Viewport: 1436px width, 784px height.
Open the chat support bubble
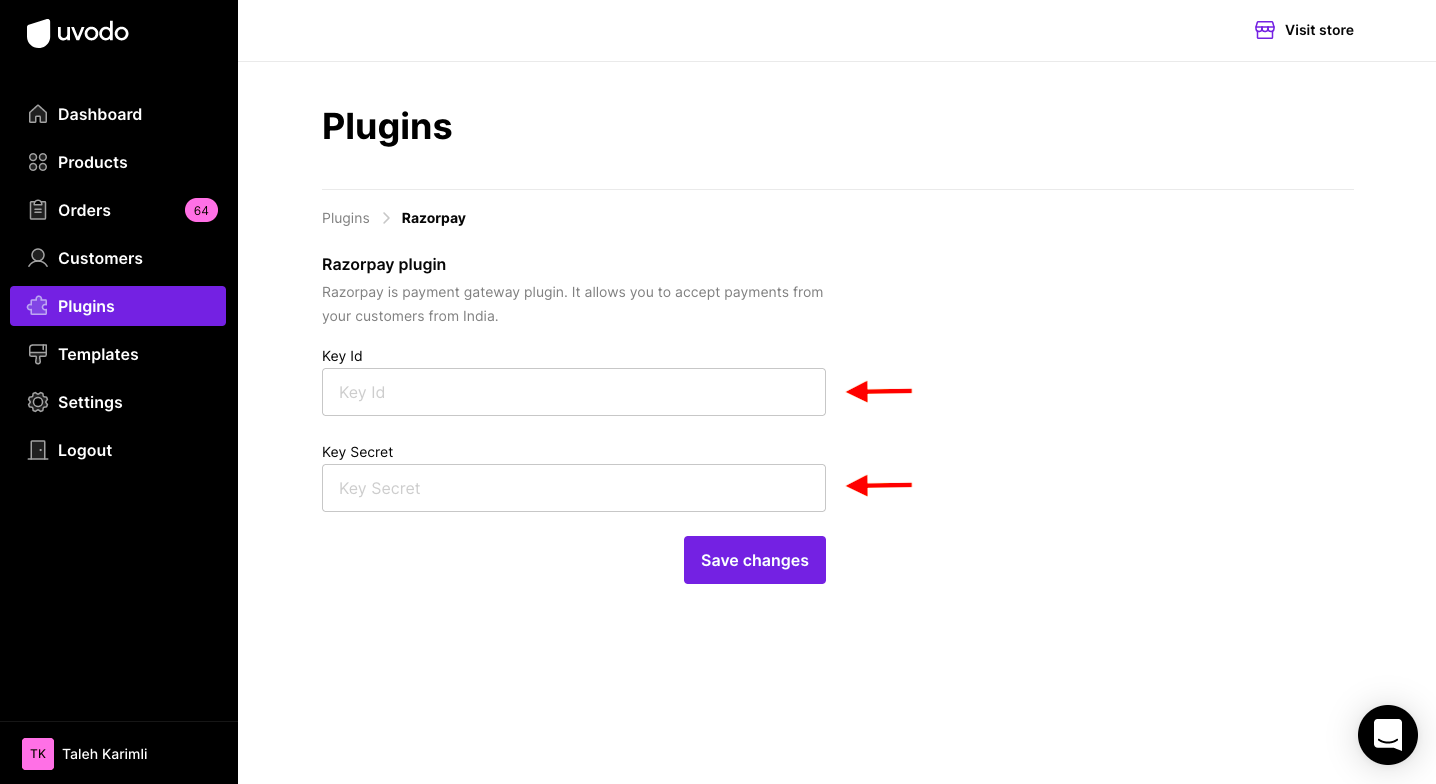(1388, 735)
